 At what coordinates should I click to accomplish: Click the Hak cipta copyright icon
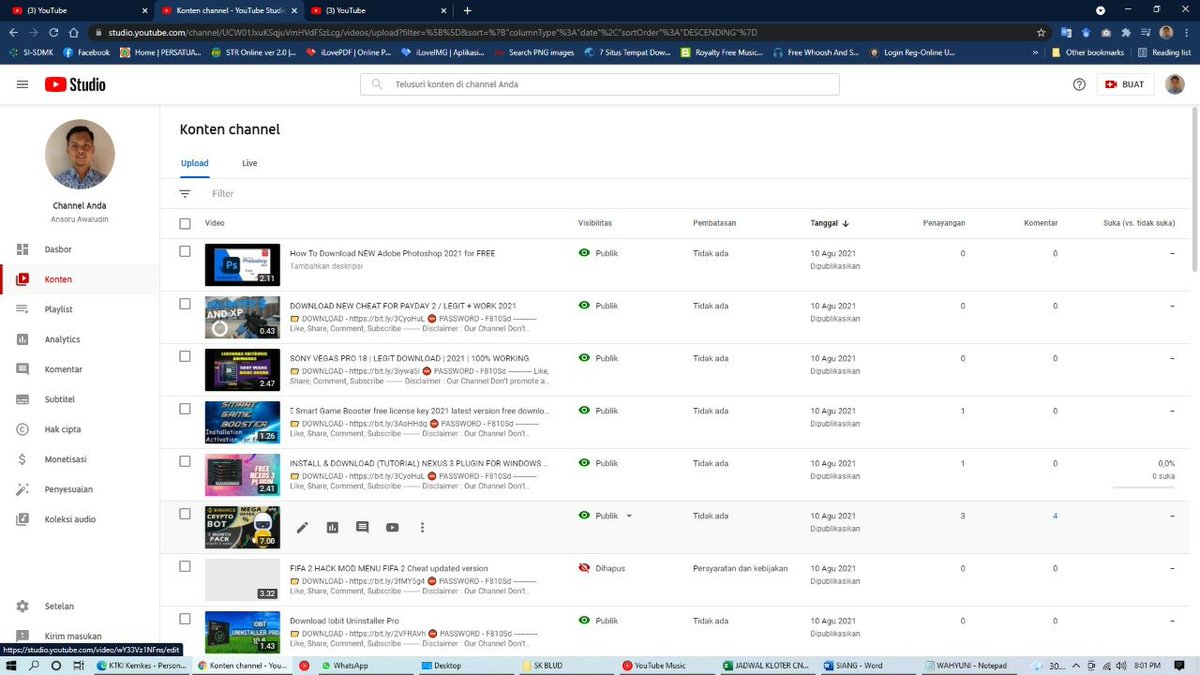coord(22,429)
